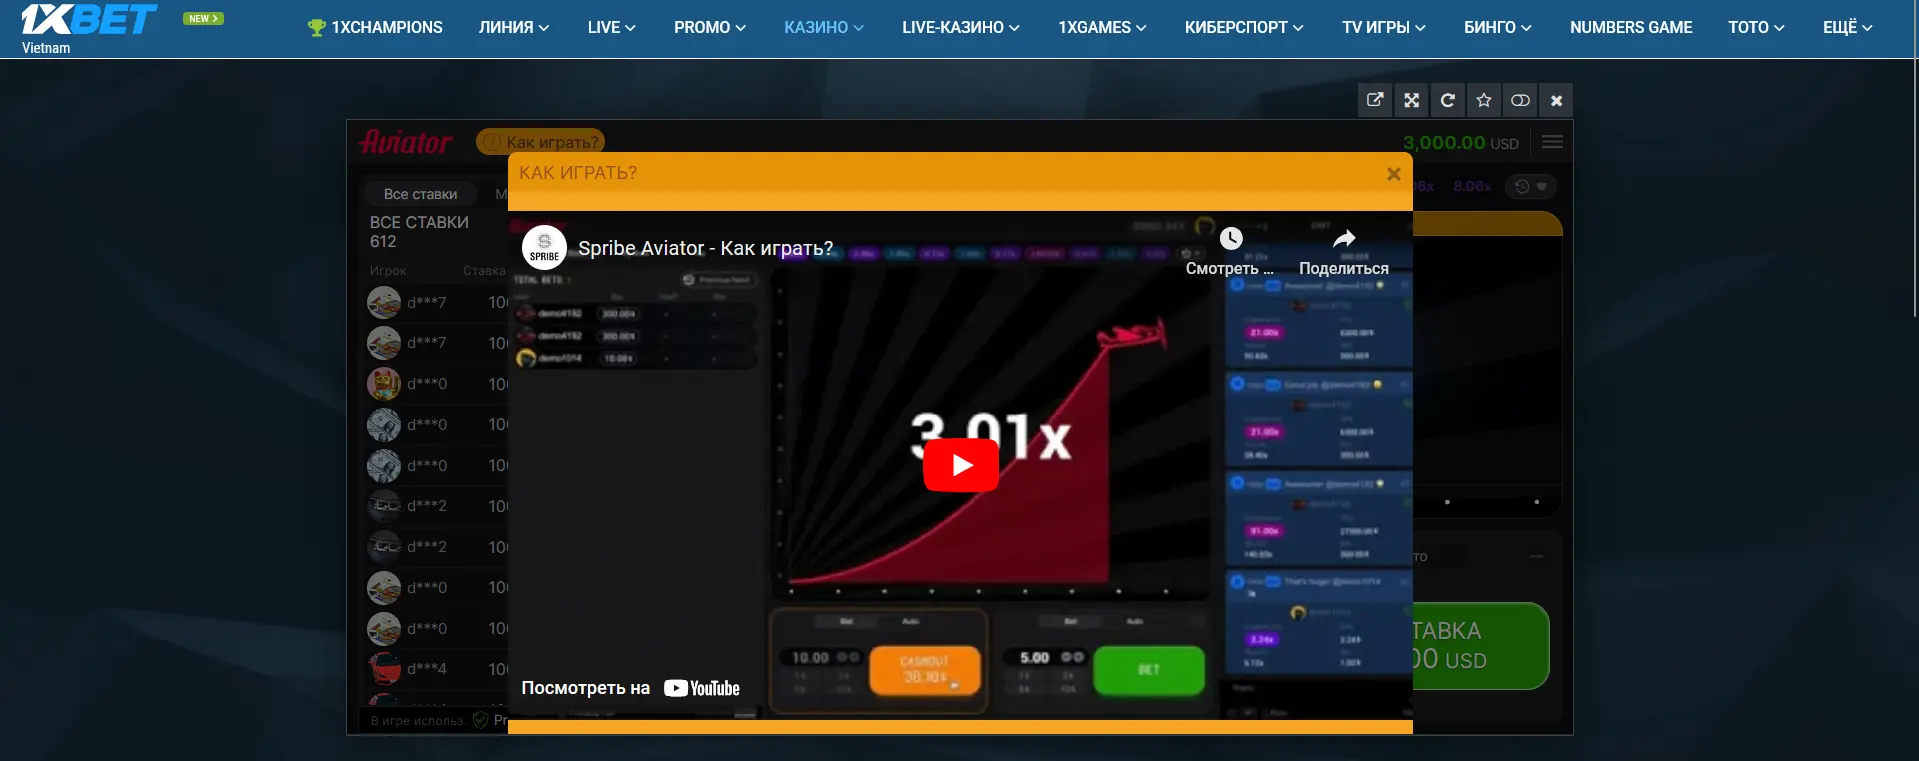
Task: Play the Spribe Aviator YouTube video
Action: [x=960, y=465]
